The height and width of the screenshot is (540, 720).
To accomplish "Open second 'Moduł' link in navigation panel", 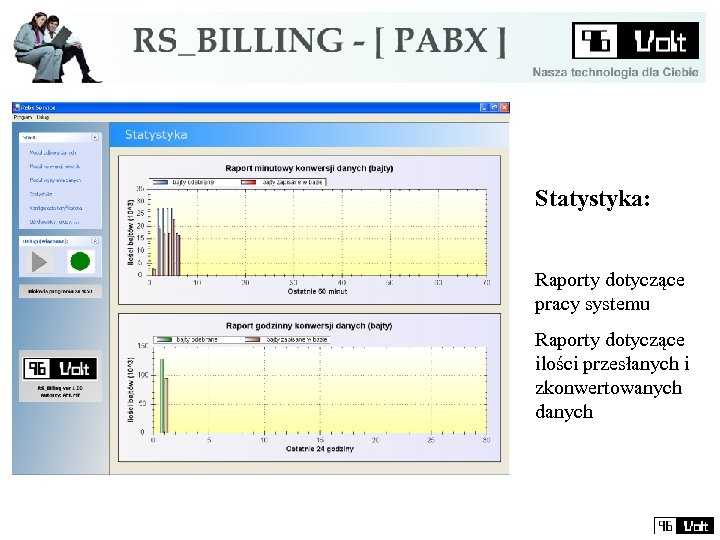I will coord(55,167).
